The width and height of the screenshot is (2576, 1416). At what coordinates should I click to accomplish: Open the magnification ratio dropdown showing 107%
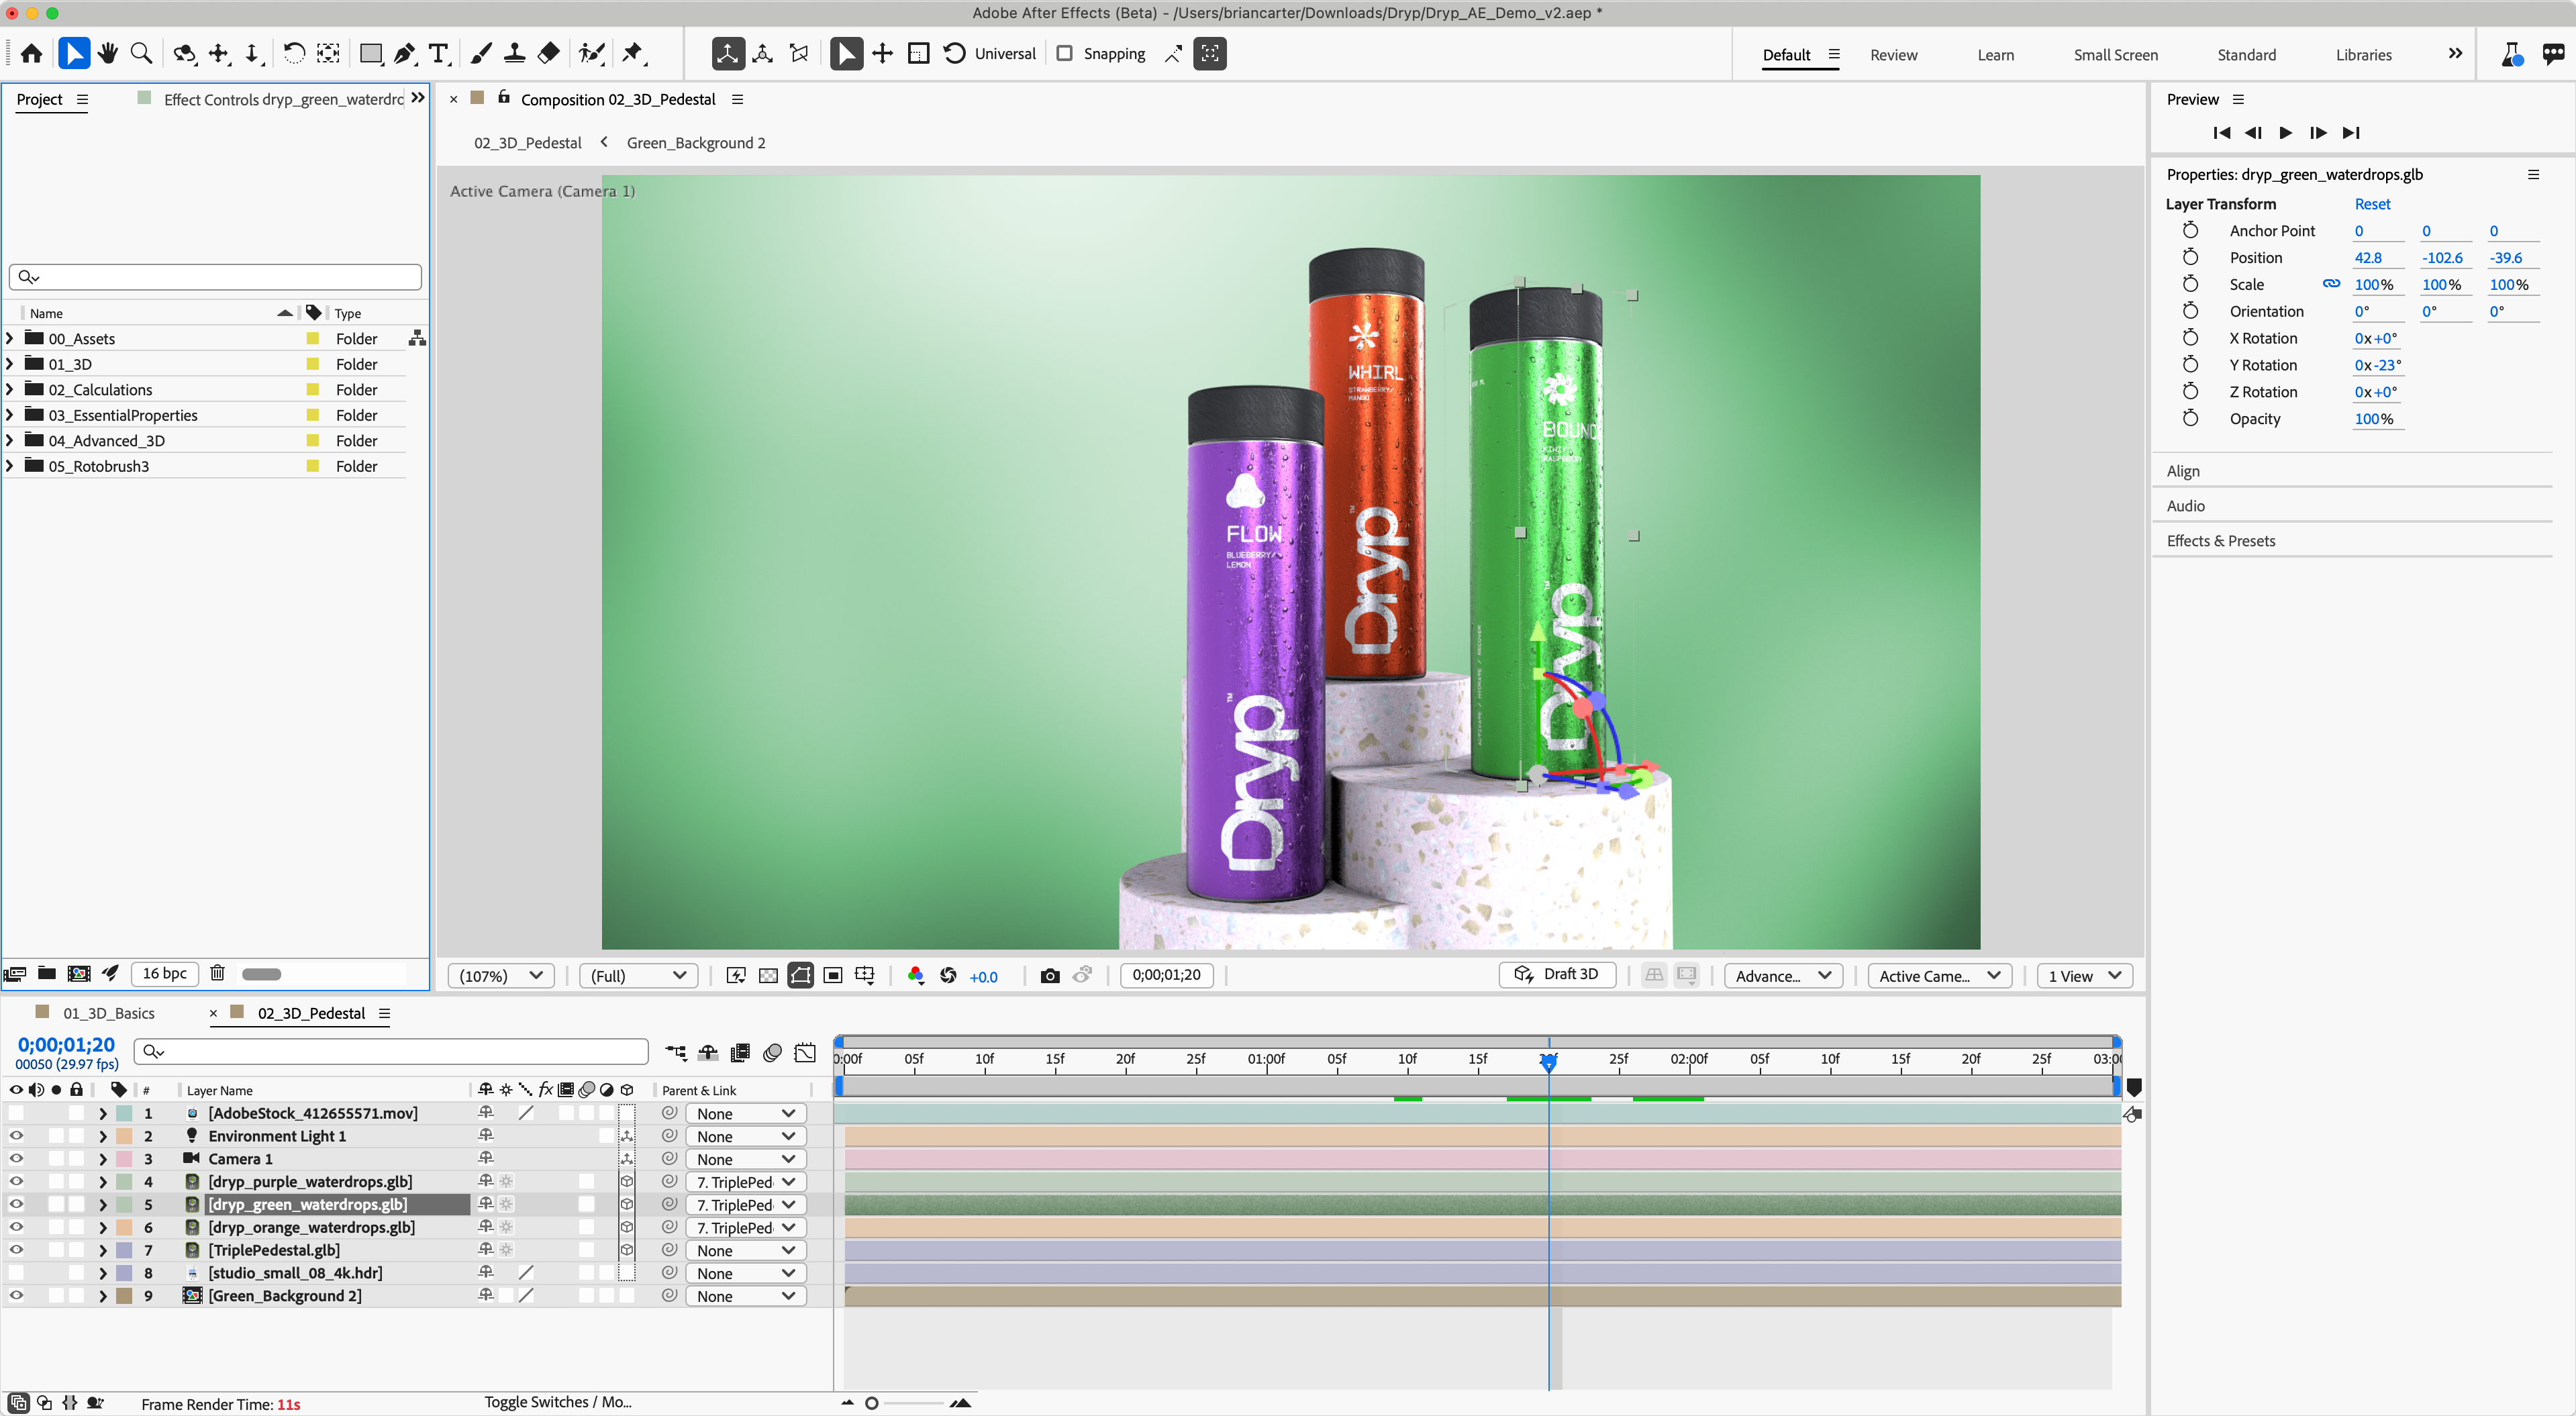click(500, 976)
